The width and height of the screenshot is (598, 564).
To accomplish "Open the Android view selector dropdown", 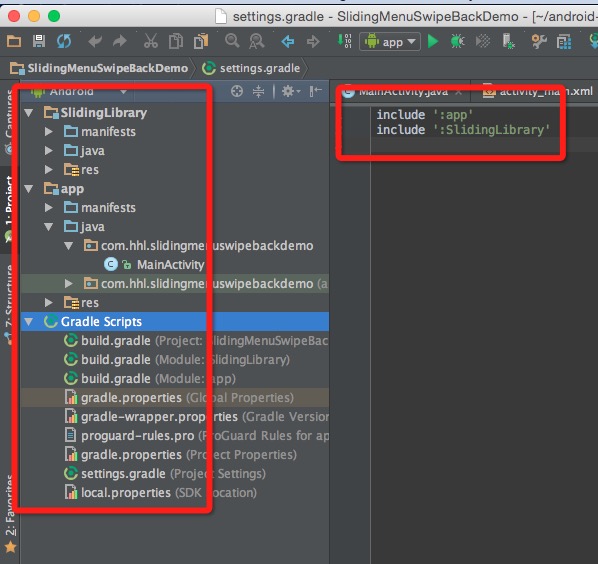I will pyautogui.click(x=79, y=92).
